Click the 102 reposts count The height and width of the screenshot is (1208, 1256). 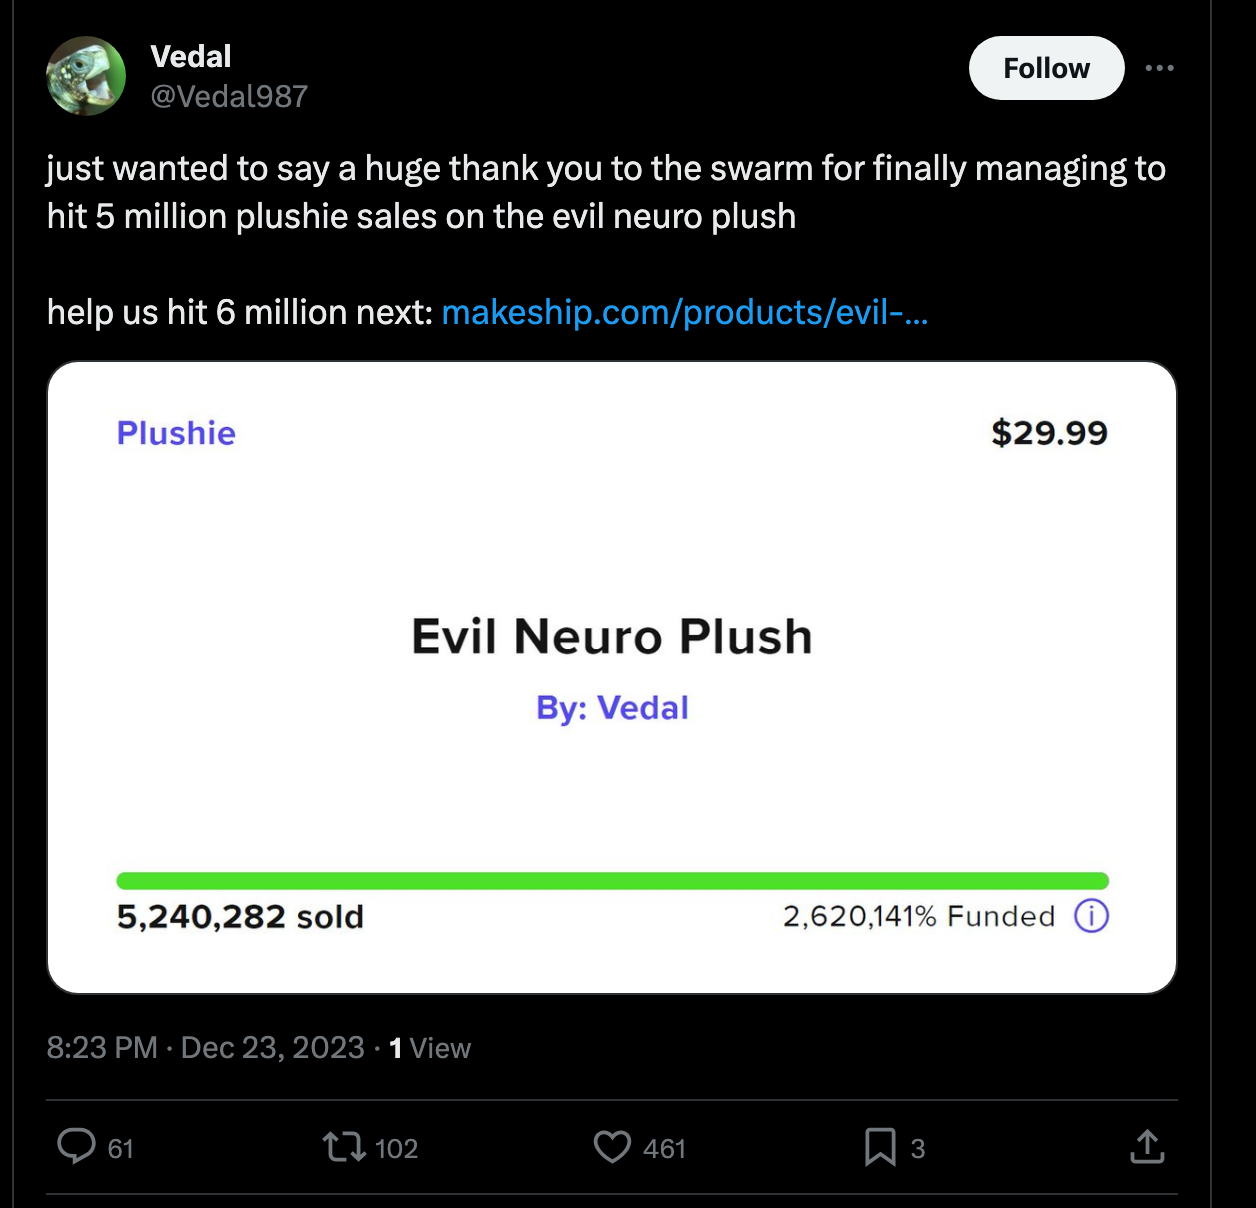(396, 1148)
